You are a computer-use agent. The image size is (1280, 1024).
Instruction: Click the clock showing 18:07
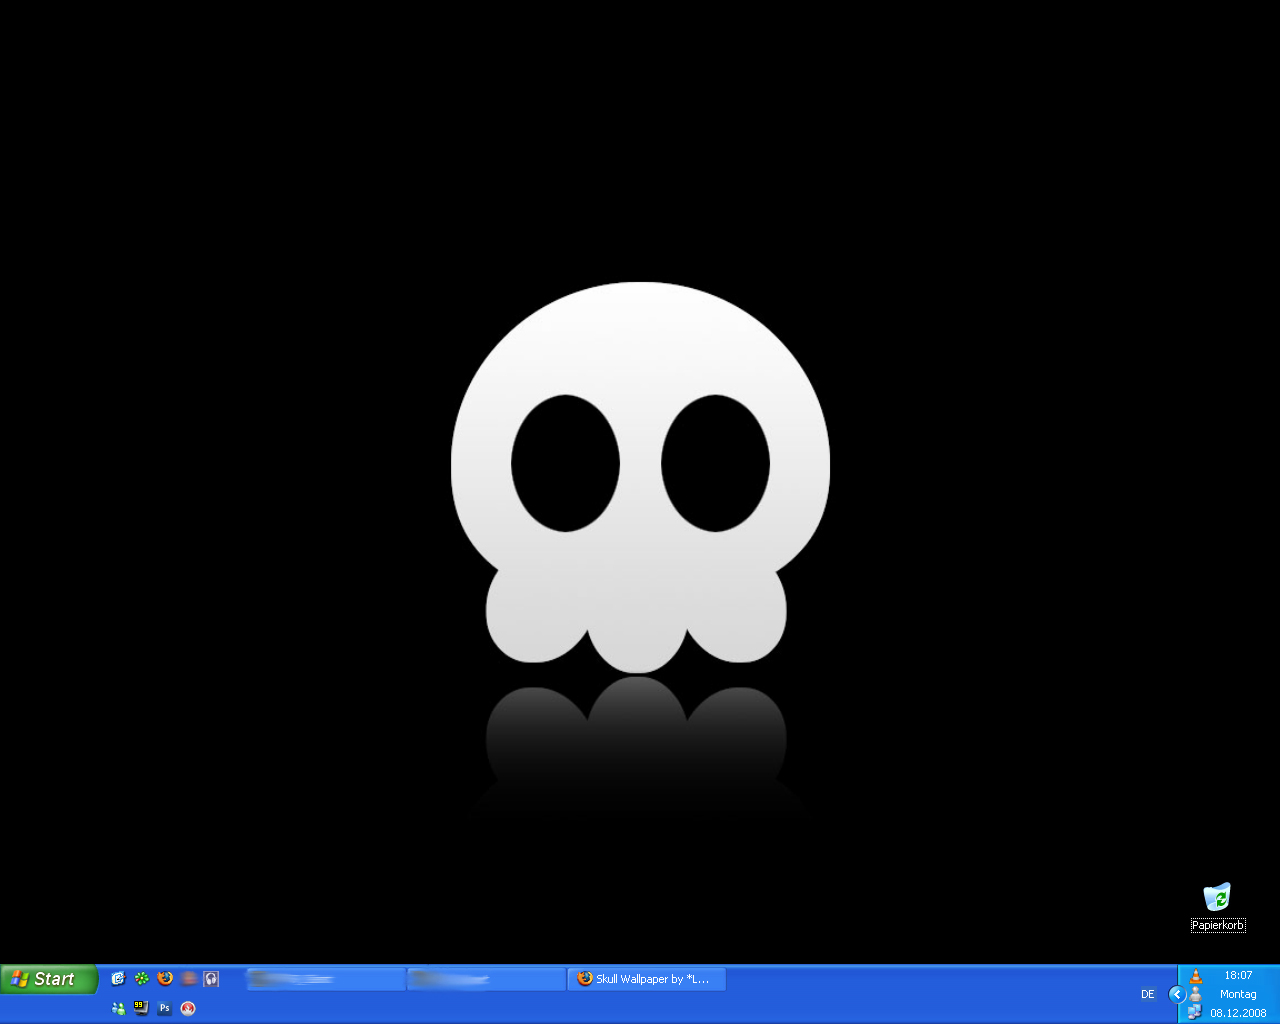click(x=1238, y=975)
